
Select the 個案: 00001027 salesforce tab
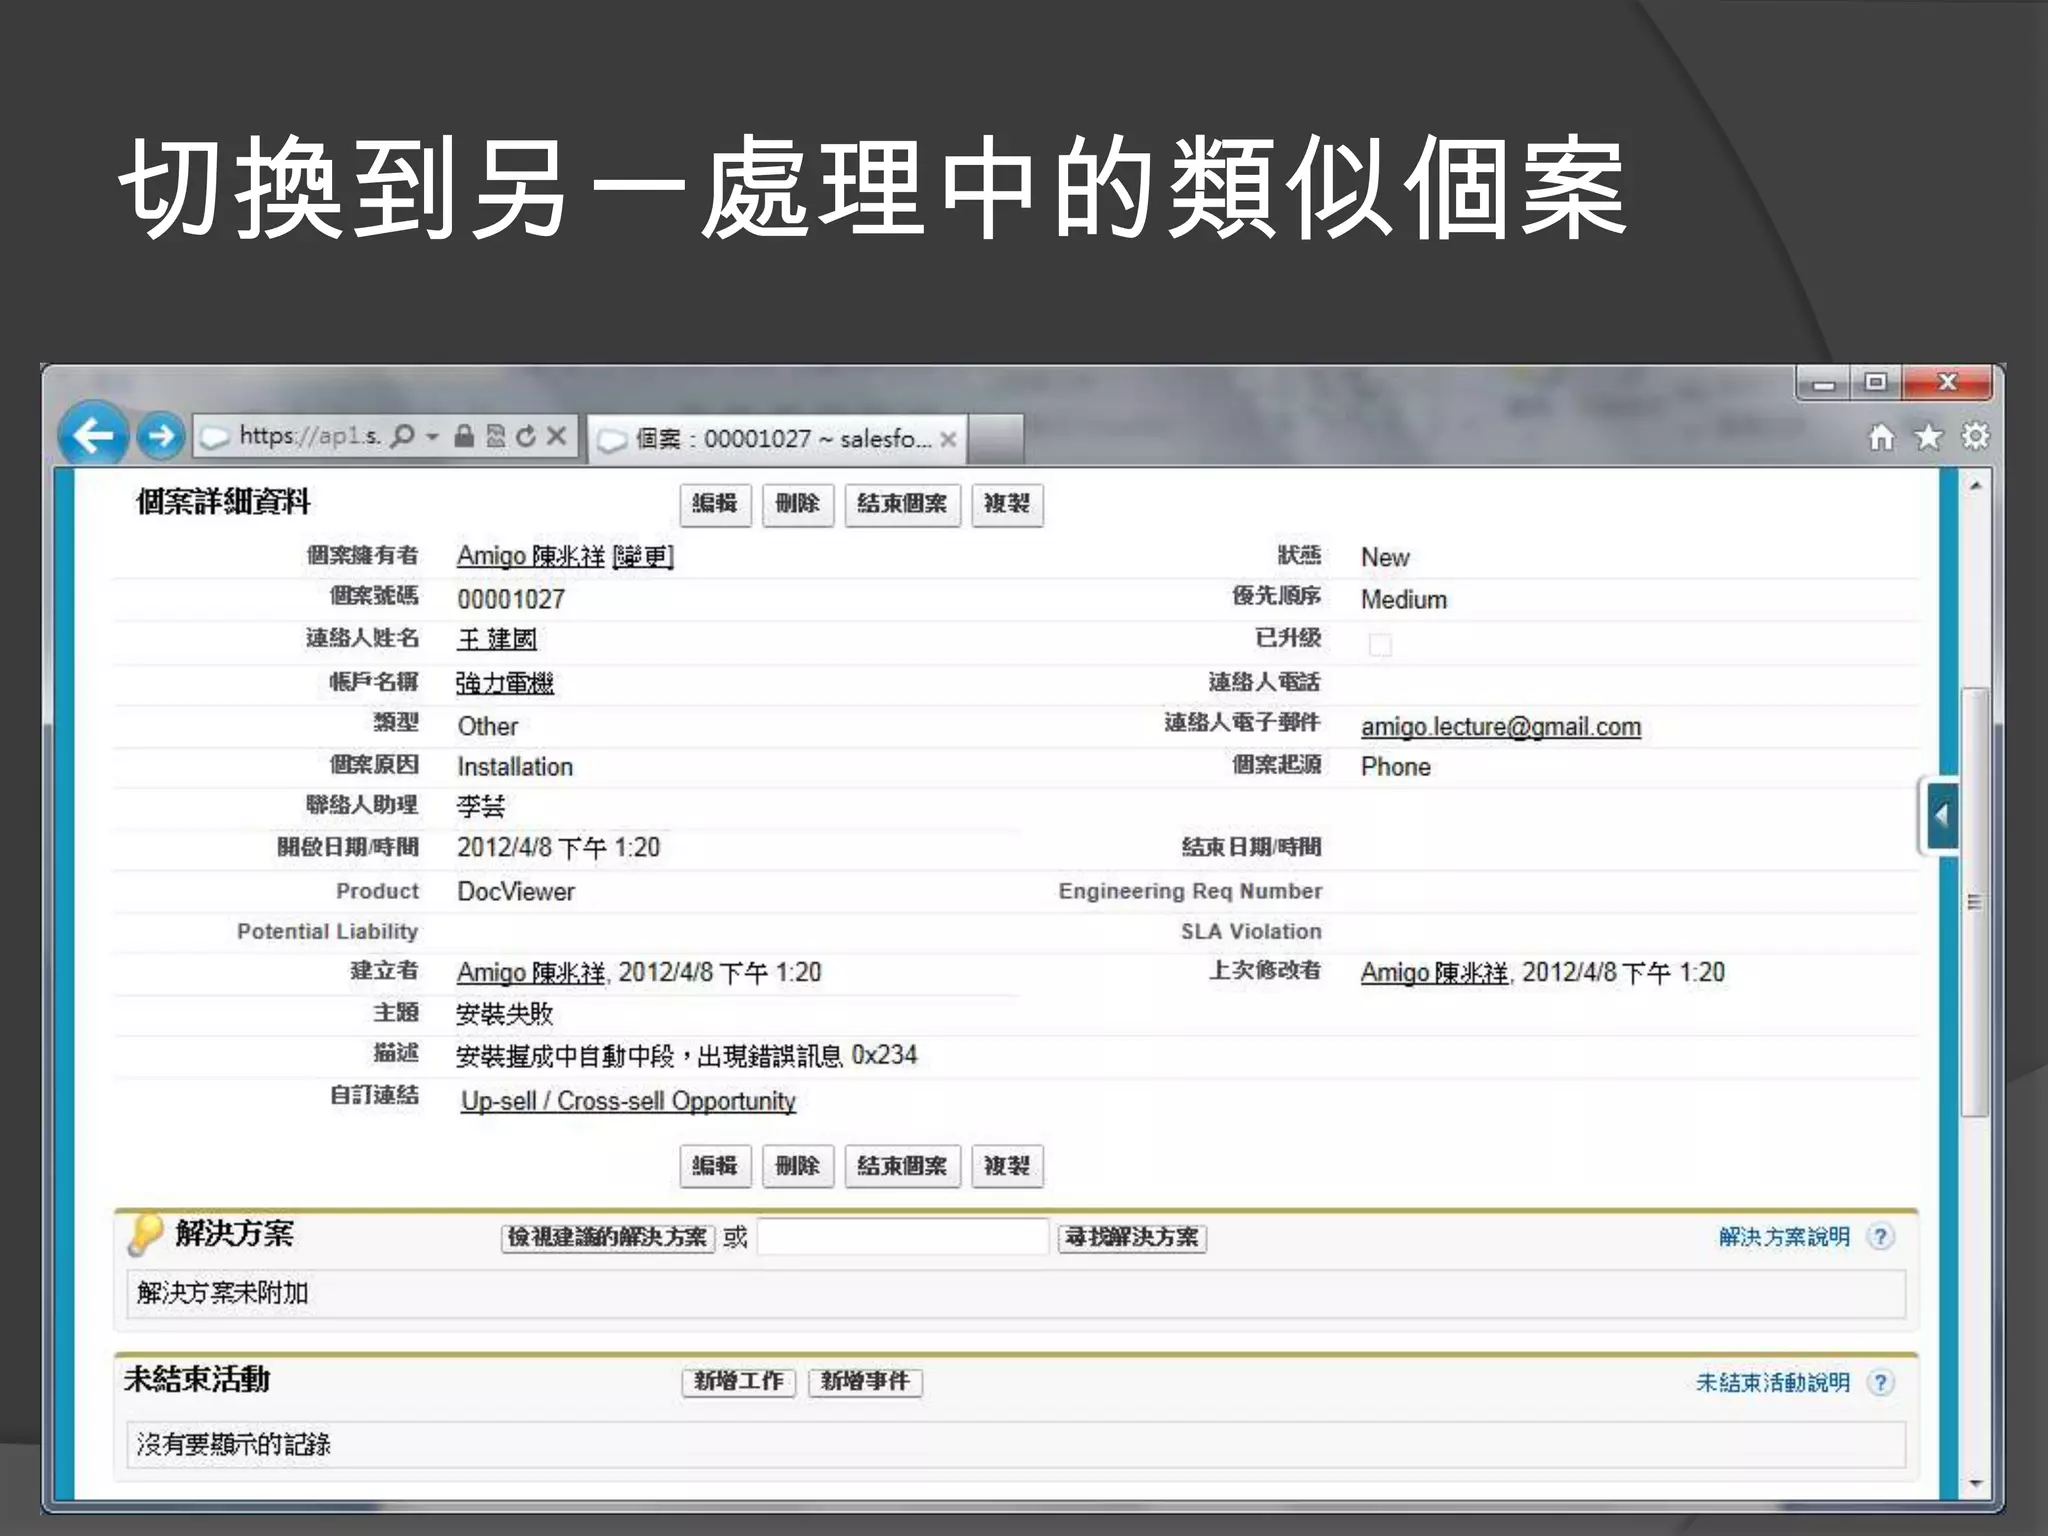click(x=776, y=439)
